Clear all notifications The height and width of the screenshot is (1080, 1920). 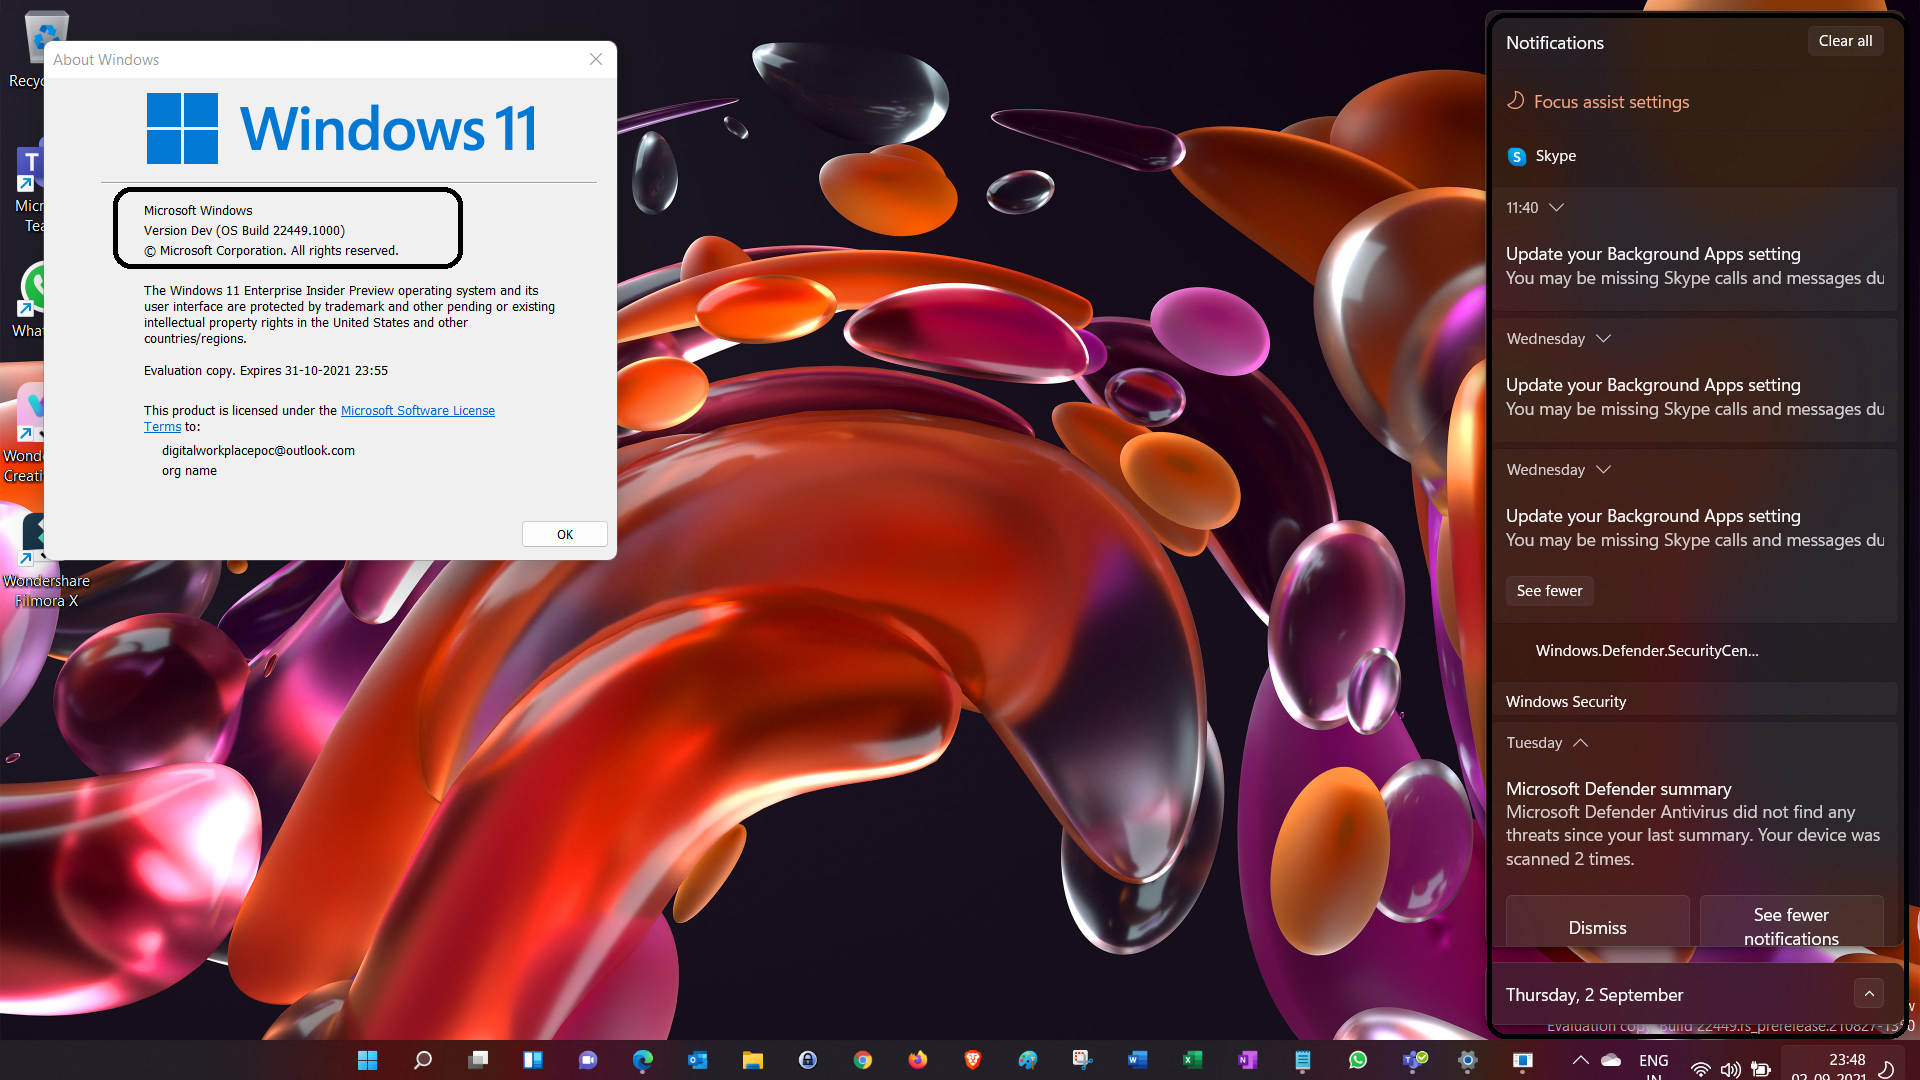tap(1845, 41)
